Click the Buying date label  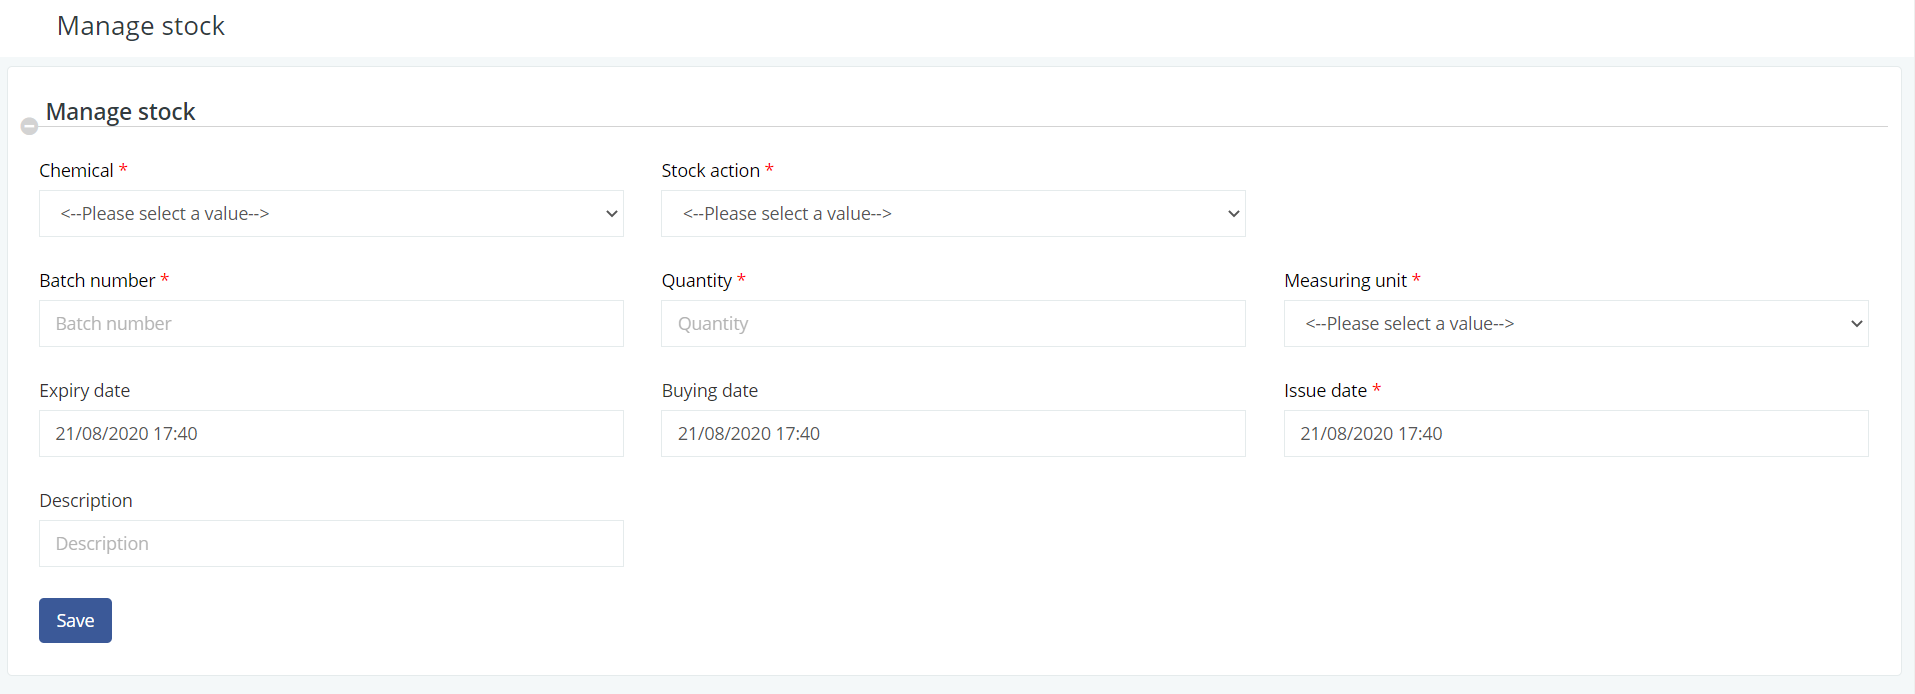click(x=709, y=391)
